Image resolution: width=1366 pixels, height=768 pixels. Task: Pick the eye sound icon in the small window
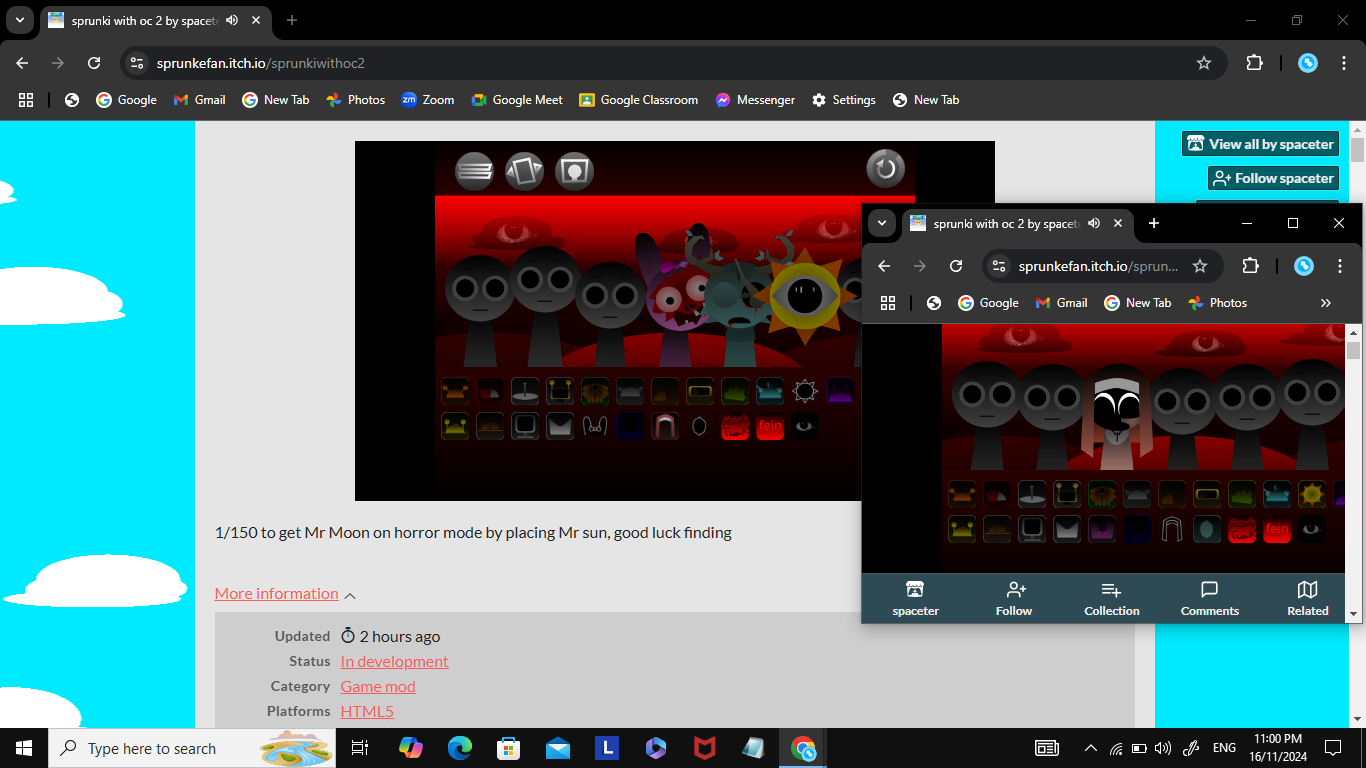pos(1312,529)
